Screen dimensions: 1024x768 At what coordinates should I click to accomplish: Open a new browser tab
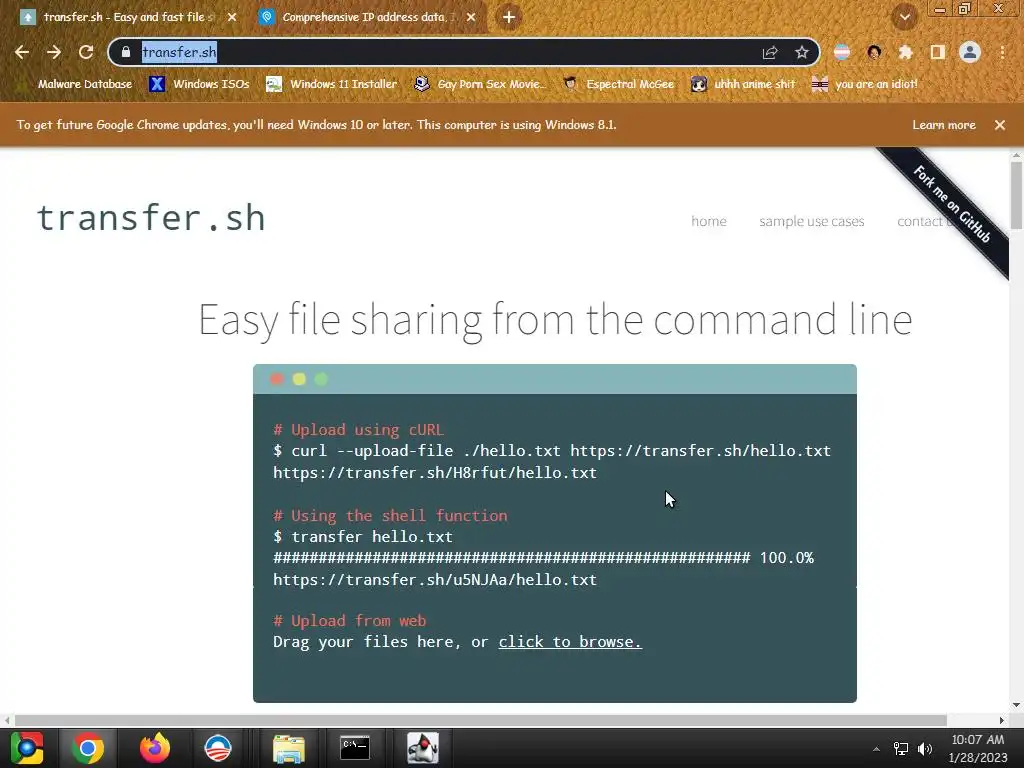(509, 17)
